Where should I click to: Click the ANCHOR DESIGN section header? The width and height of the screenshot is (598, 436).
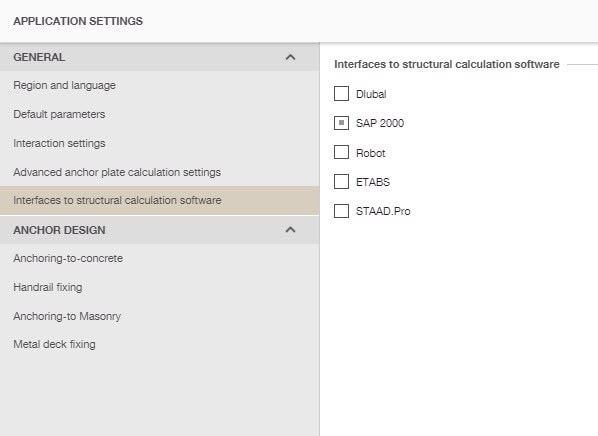[159, 230]
